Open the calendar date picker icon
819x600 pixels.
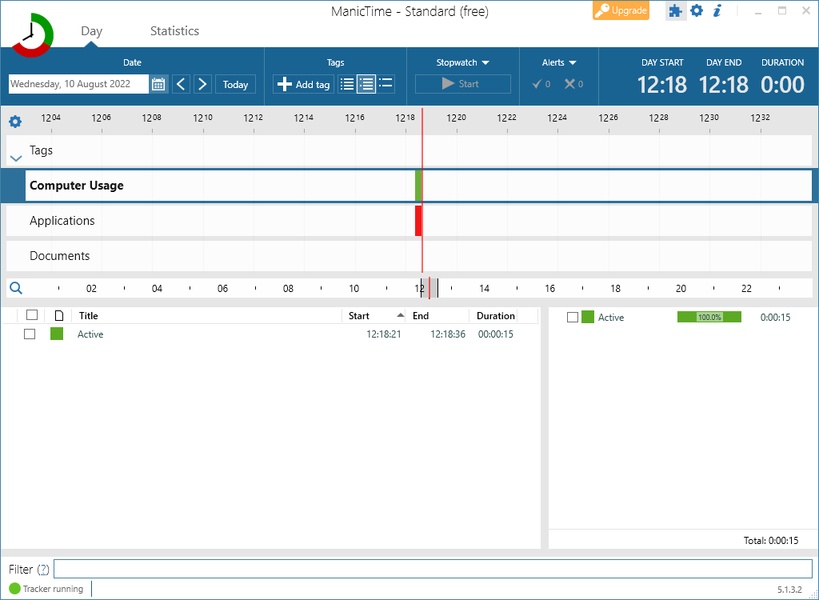[x=159, y=85]
